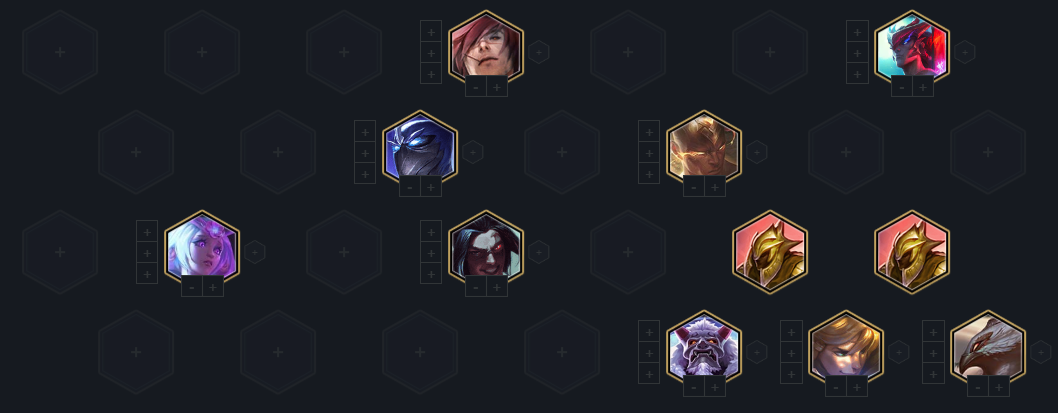Screen dimensions: 1058x413
Task: Raise star level of eagle champion
Action: click(999, 386)
